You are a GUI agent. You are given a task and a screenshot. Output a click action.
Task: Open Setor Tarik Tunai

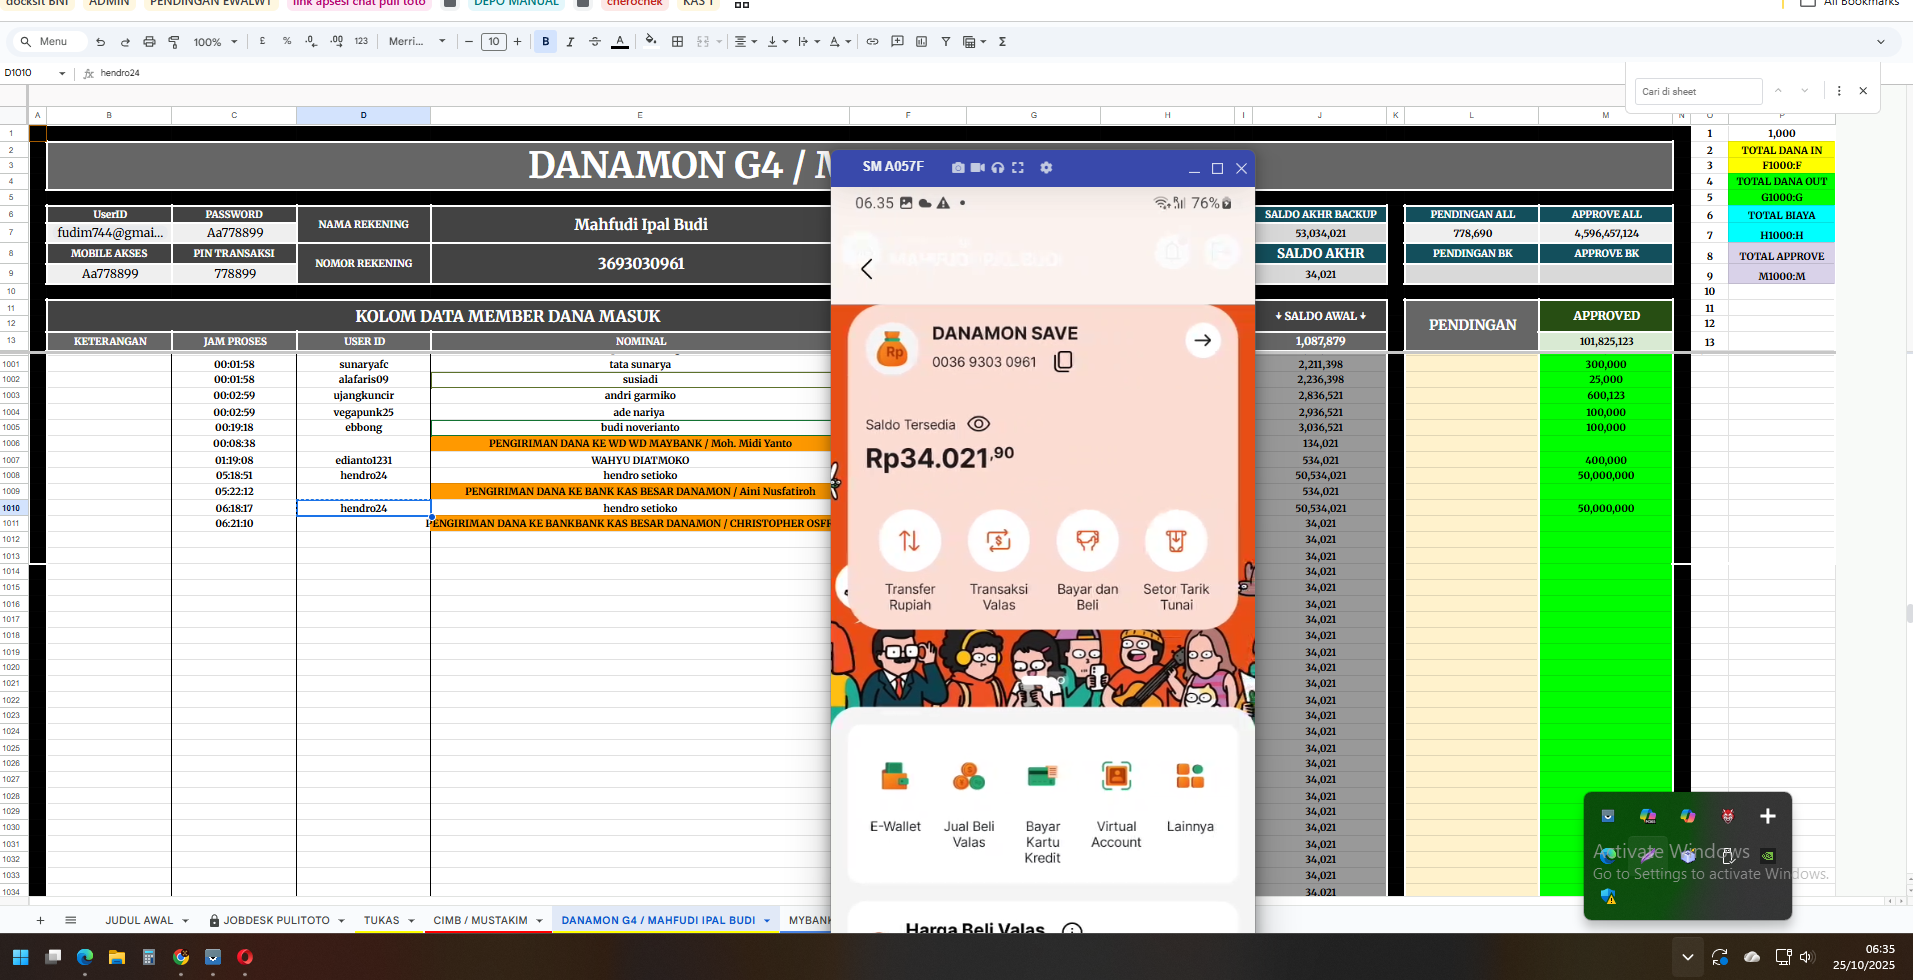tap(1176, 560)
